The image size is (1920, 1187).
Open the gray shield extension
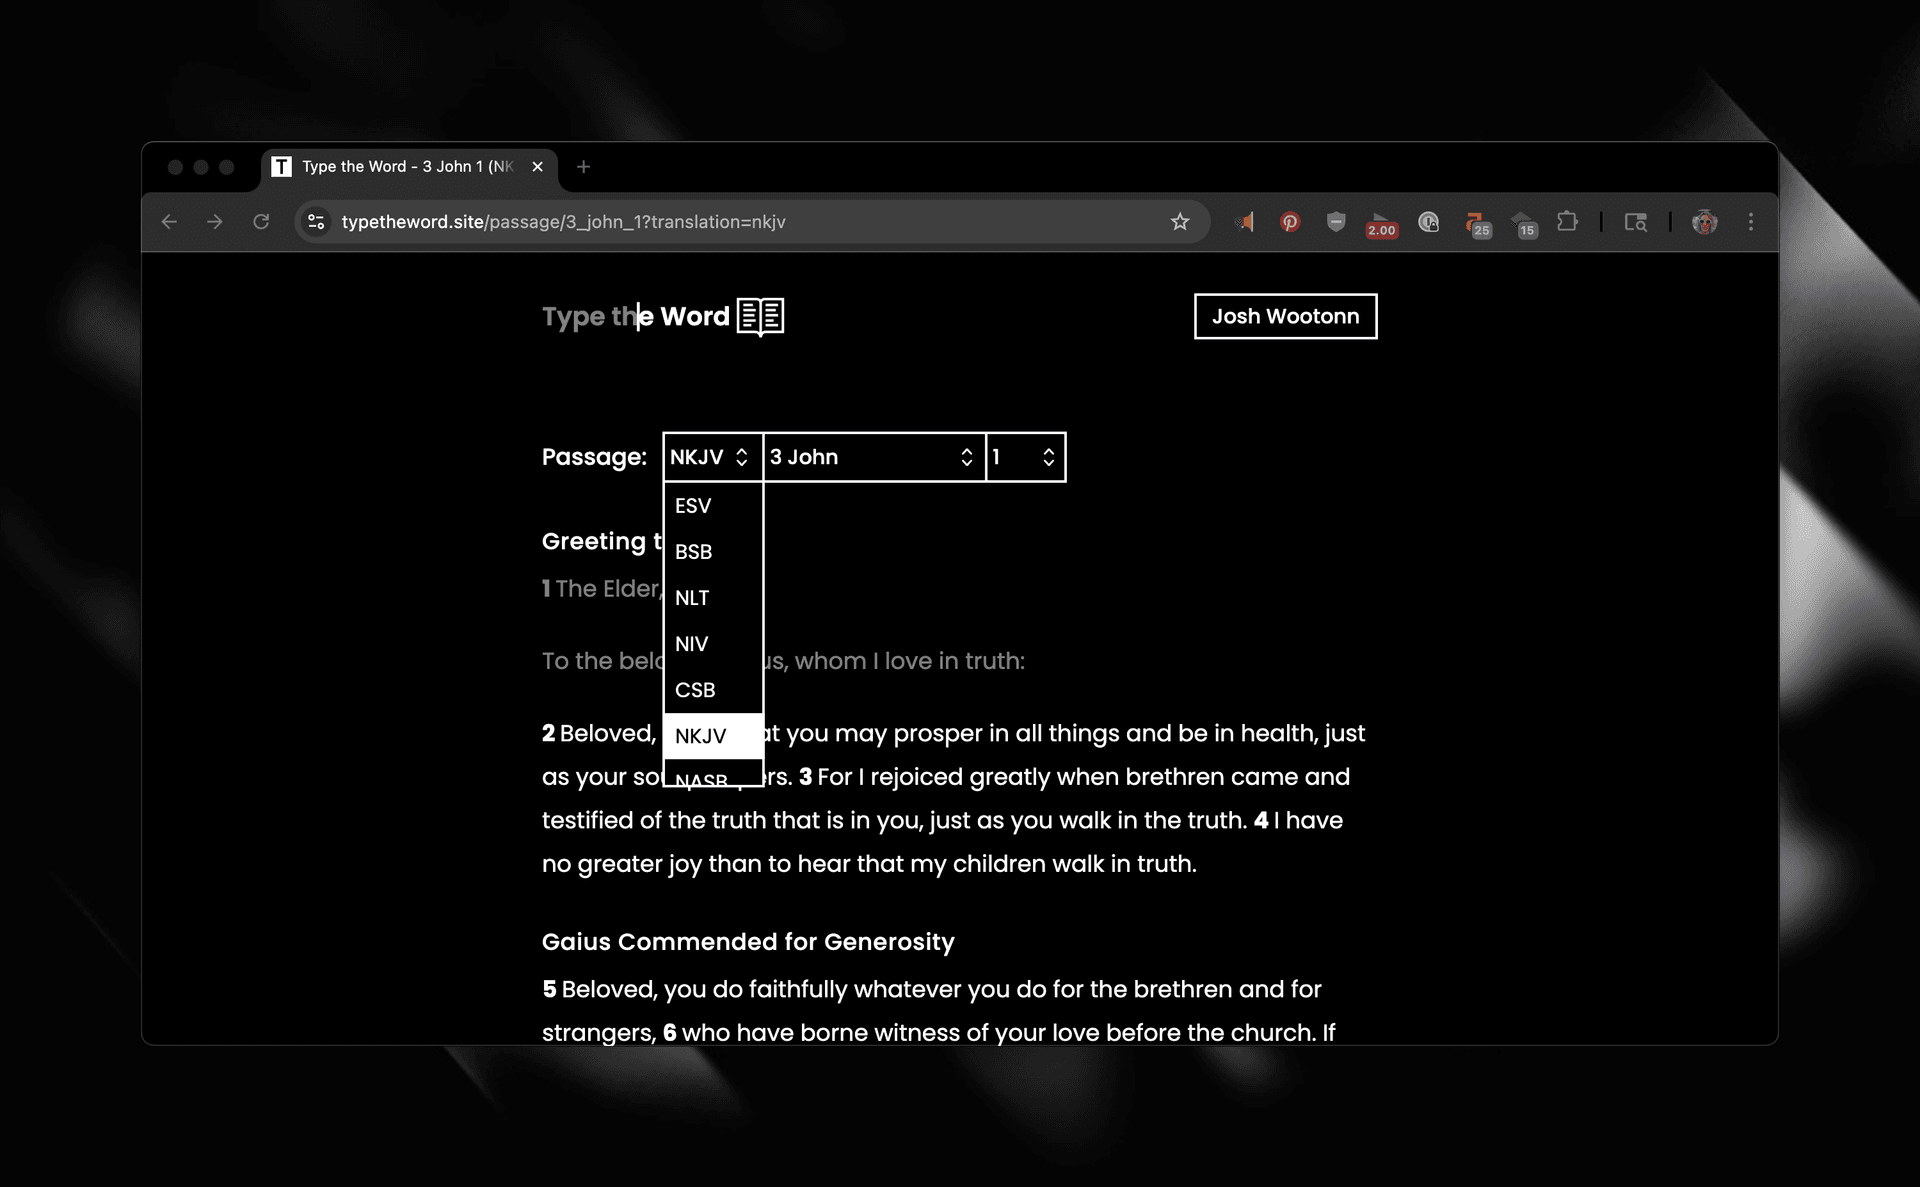1336,222
